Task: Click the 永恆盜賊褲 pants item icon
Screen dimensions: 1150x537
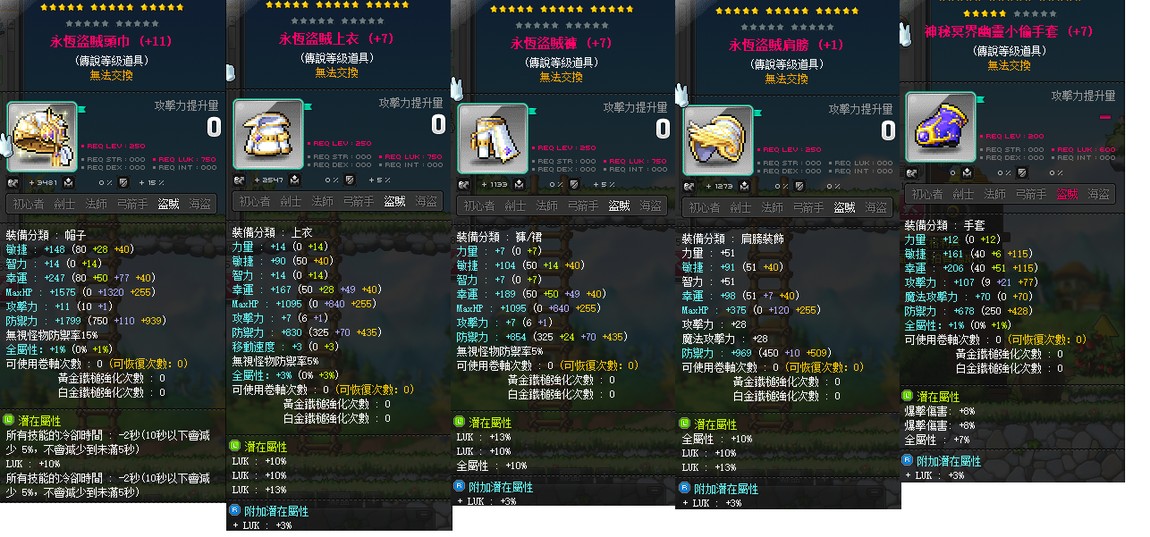Action: (492, 138)
